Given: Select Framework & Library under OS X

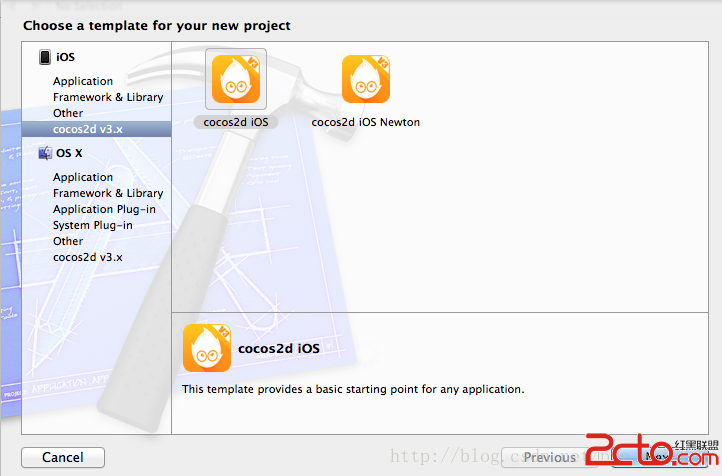Looking at the screenshot, I should click(x=108, y=193).
